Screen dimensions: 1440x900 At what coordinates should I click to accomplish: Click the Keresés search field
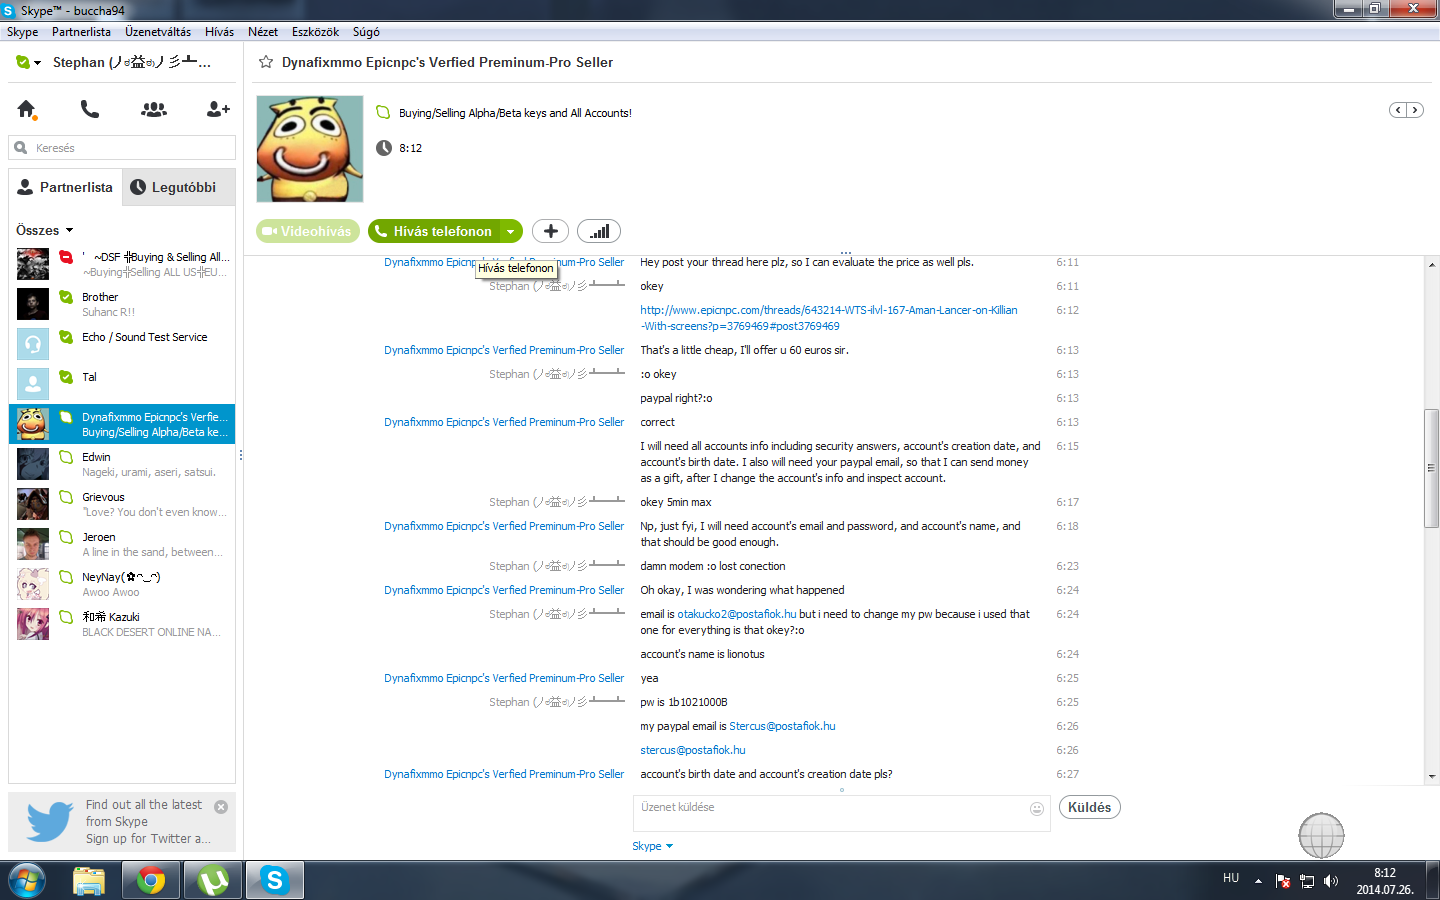click(122, 148)
